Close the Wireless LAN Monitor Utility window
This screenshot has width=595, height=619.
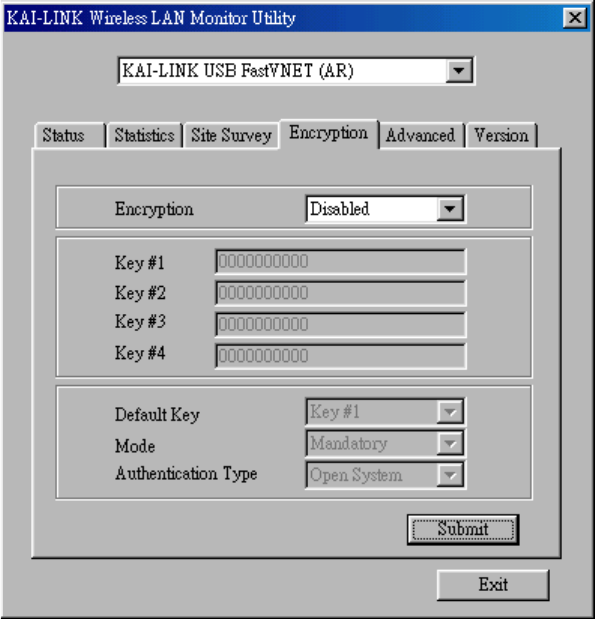574,18
